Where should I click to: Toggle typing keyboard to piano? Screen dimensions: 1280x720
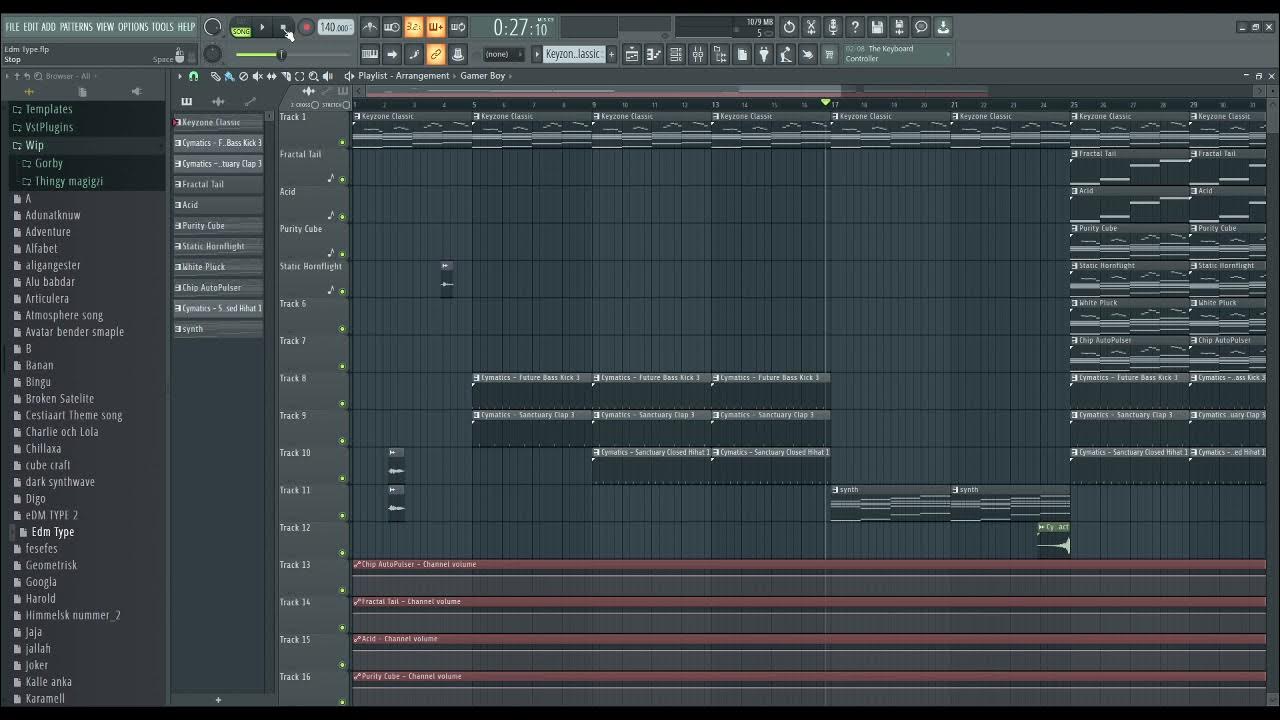pos(370,54)
